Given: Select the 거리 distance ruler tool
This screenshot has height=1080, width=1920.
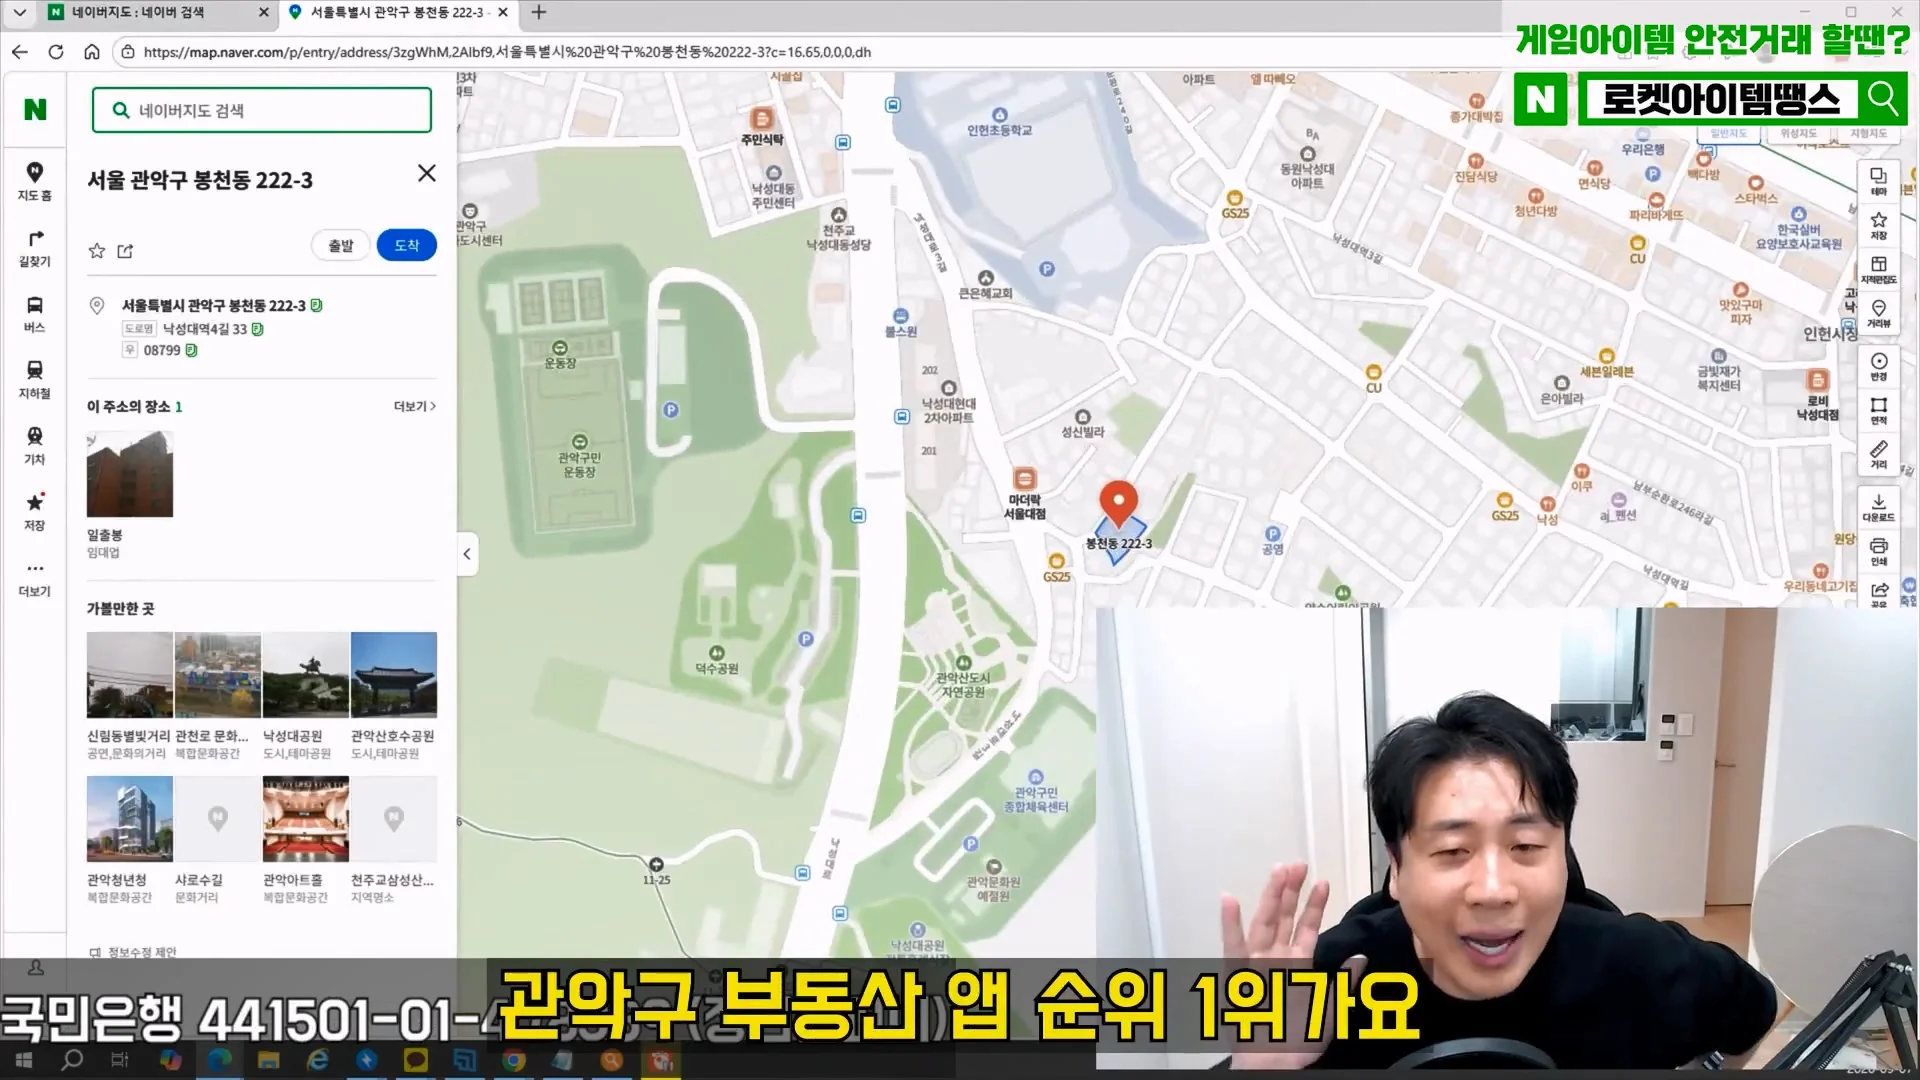Looking at the screenshot, I should coord(1879,454).
